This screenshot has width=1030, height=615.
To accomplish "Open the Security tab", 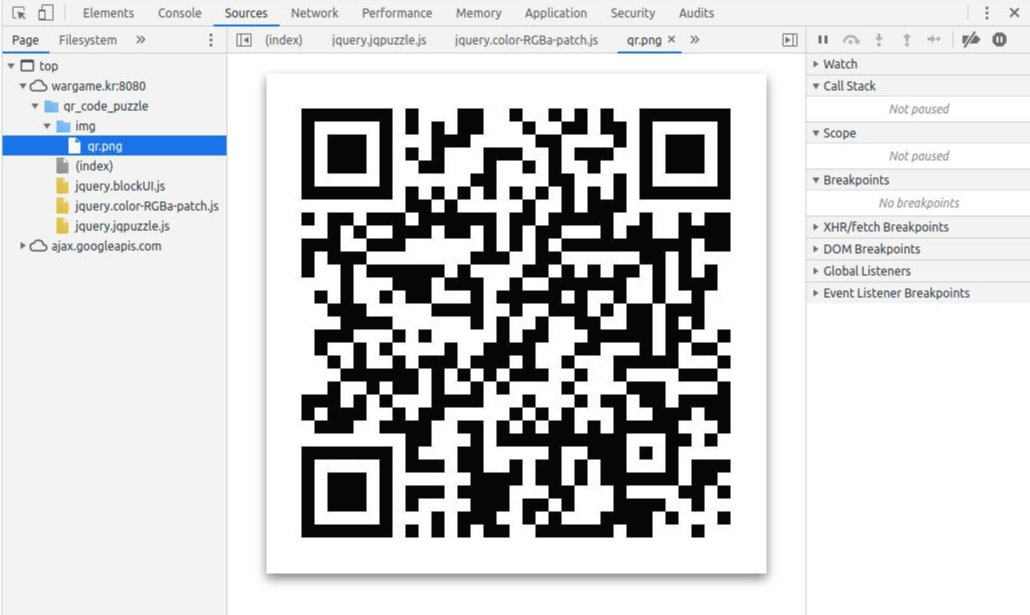I will (633, 13).
